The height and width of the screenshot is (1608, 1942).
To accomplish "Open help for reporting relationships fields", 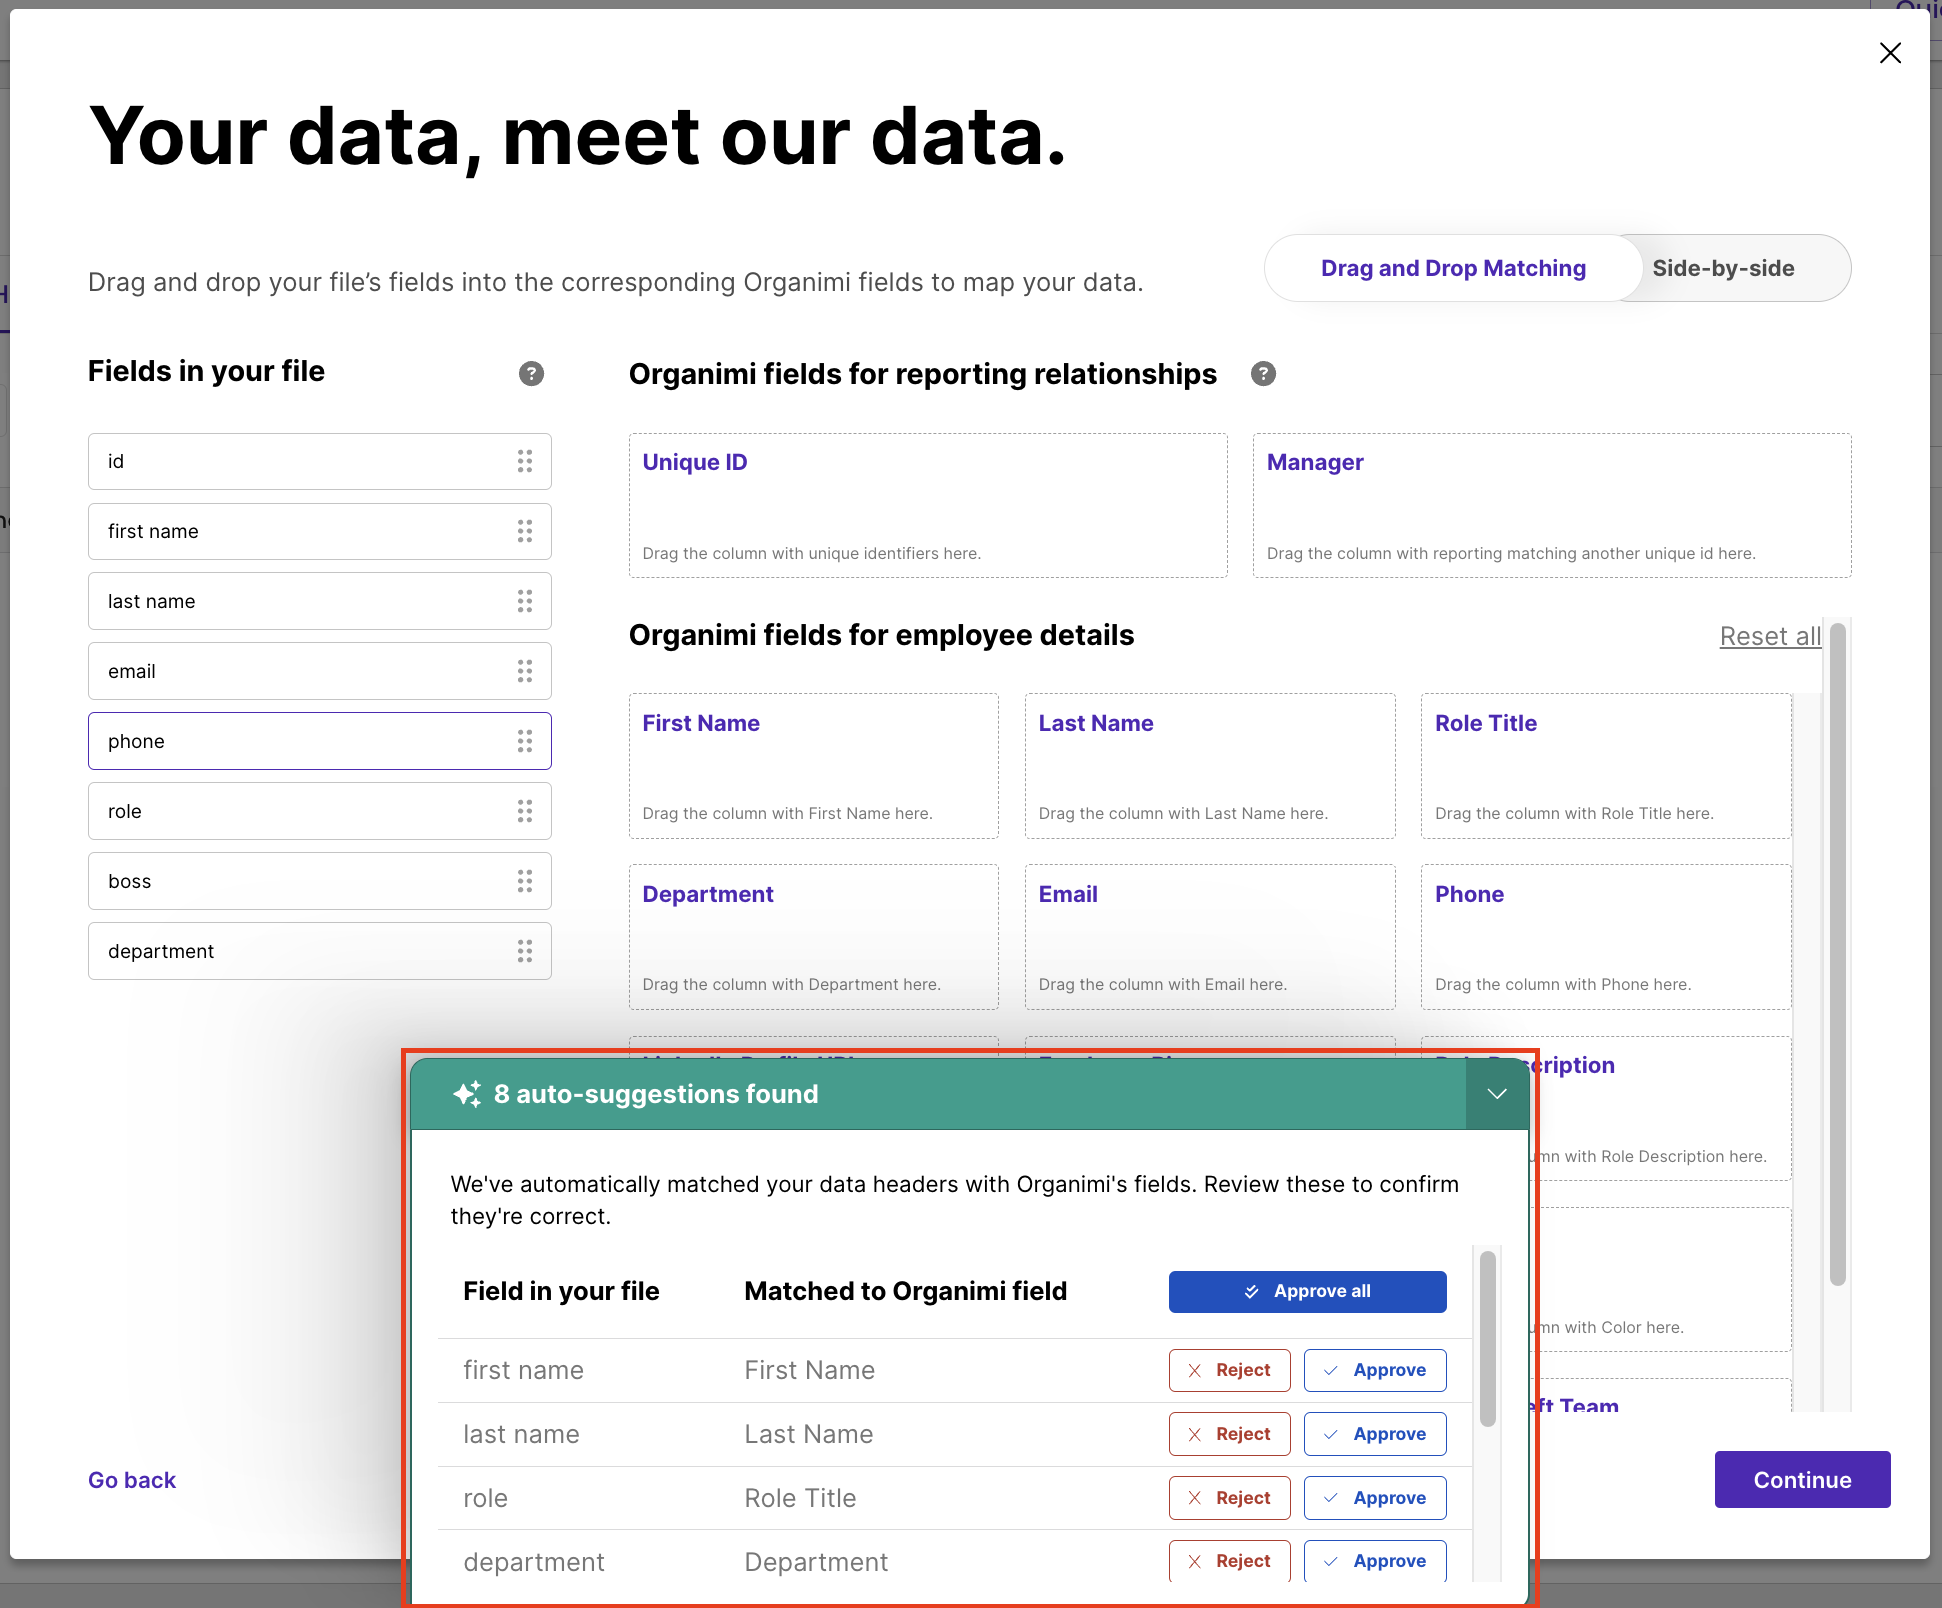I will tap(1263, 373).
